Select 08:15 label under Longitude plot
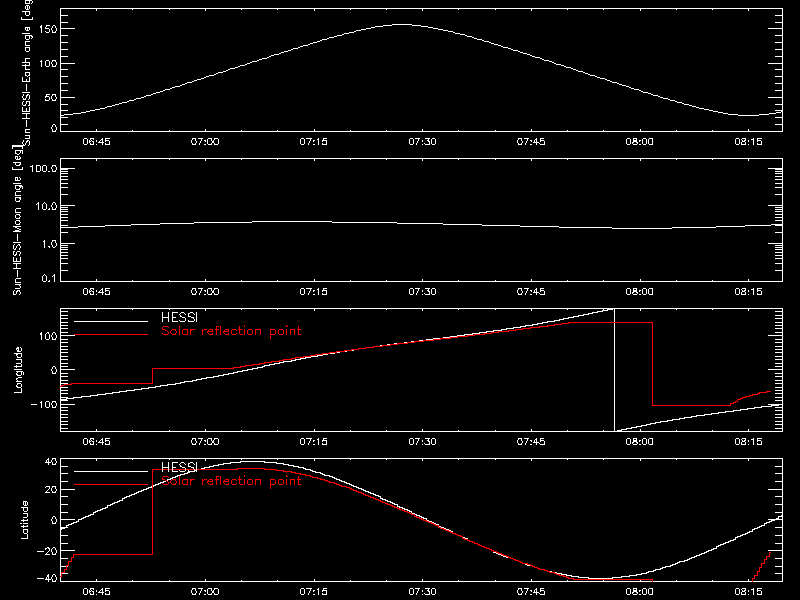This screenshot has width=800, height=600. click(748, 442)
